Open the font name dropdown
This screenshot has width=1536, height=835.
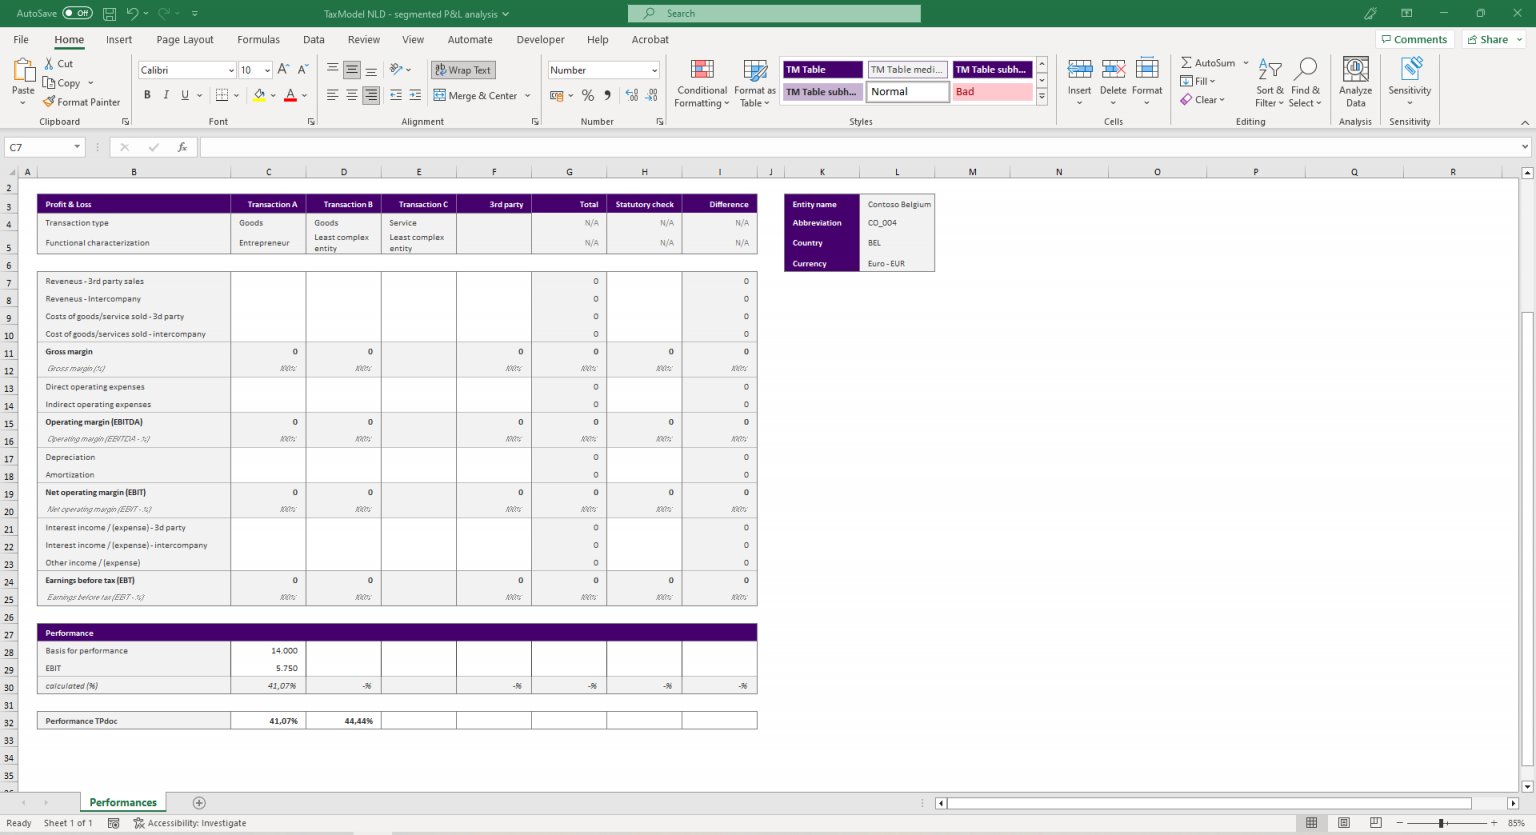[x=234, y=69]
